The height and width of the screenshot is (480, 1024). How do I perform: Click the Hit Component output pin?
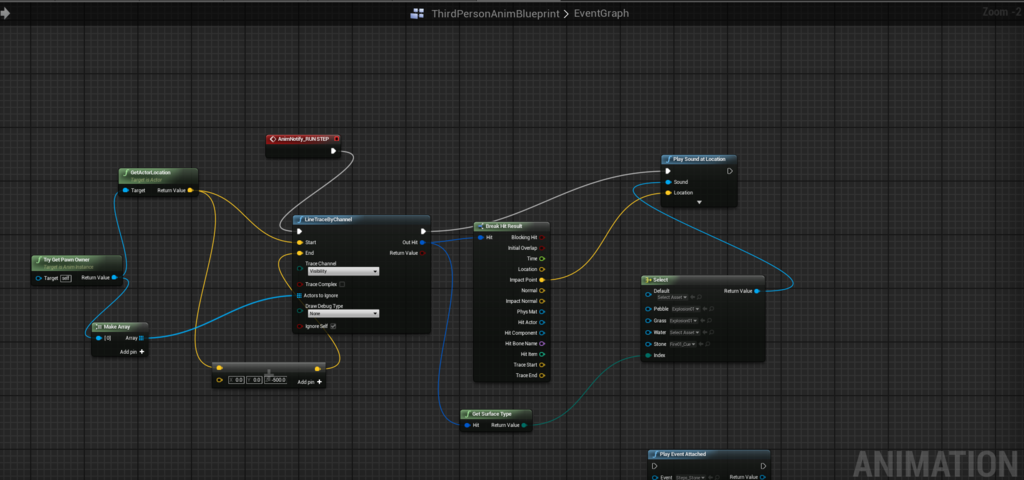[542, 333]
